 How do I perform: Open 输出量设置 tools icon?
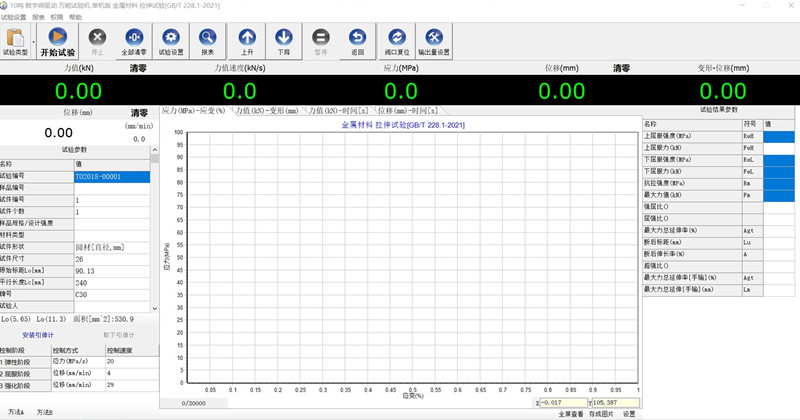(x=434, y=41)
